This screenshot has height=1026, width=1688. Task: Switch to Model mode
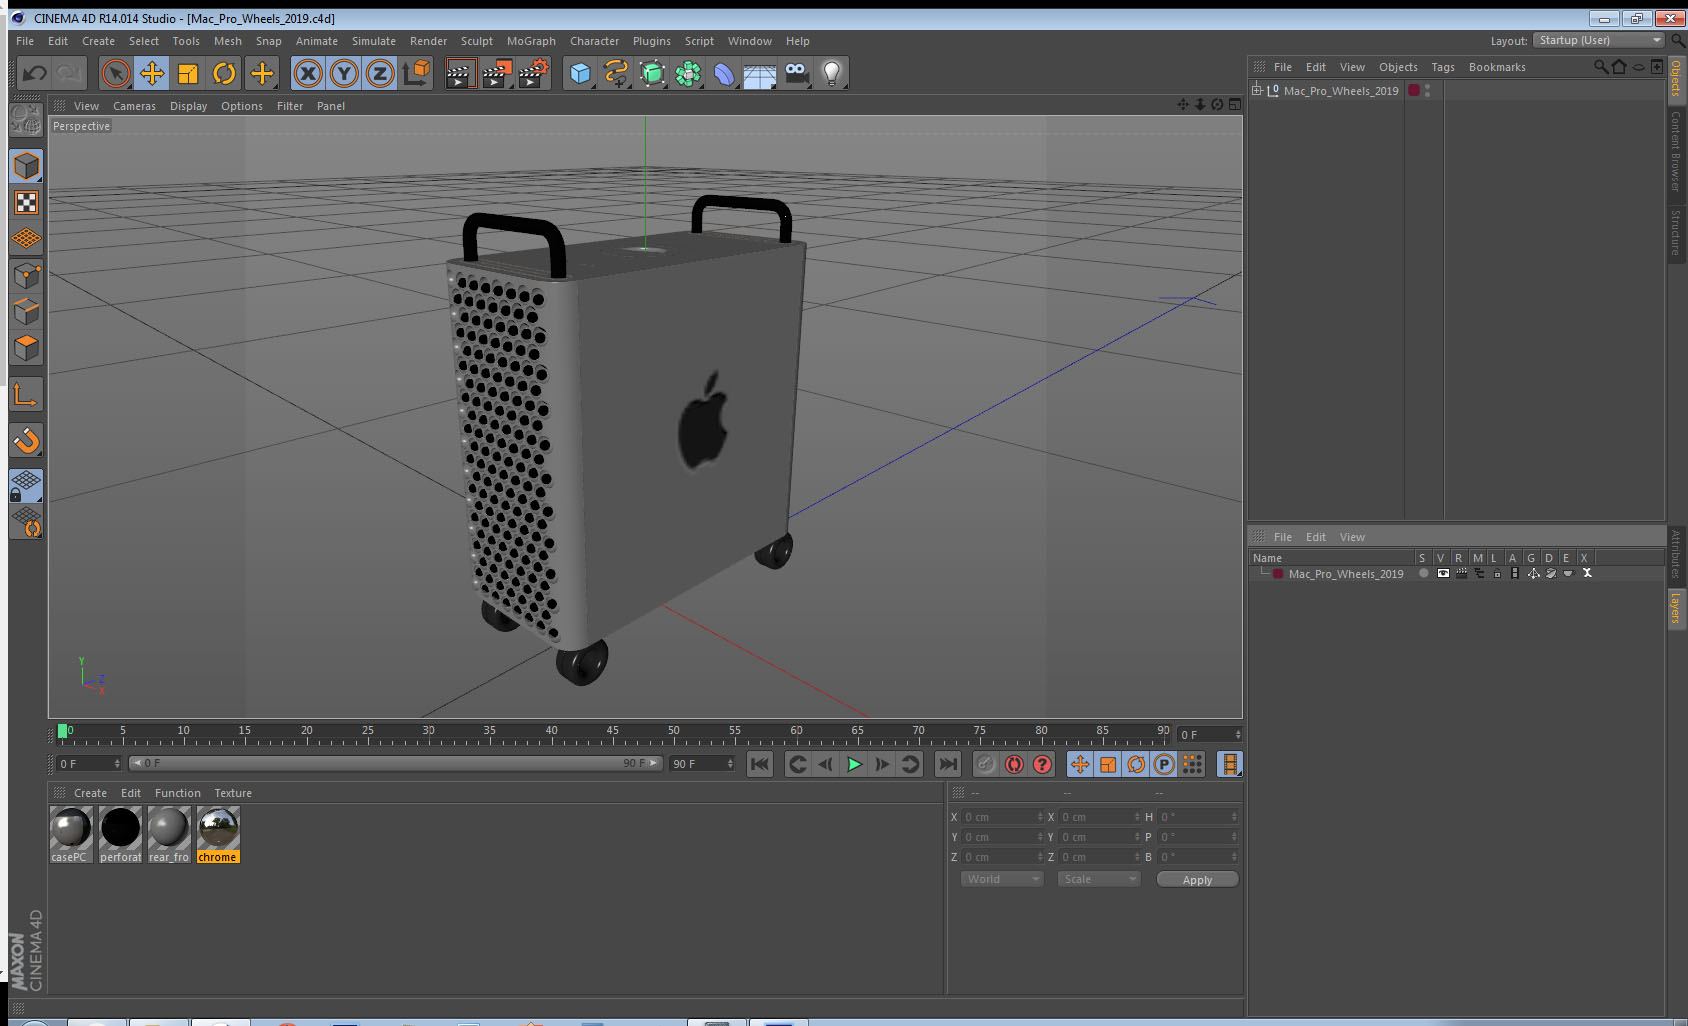26,166
